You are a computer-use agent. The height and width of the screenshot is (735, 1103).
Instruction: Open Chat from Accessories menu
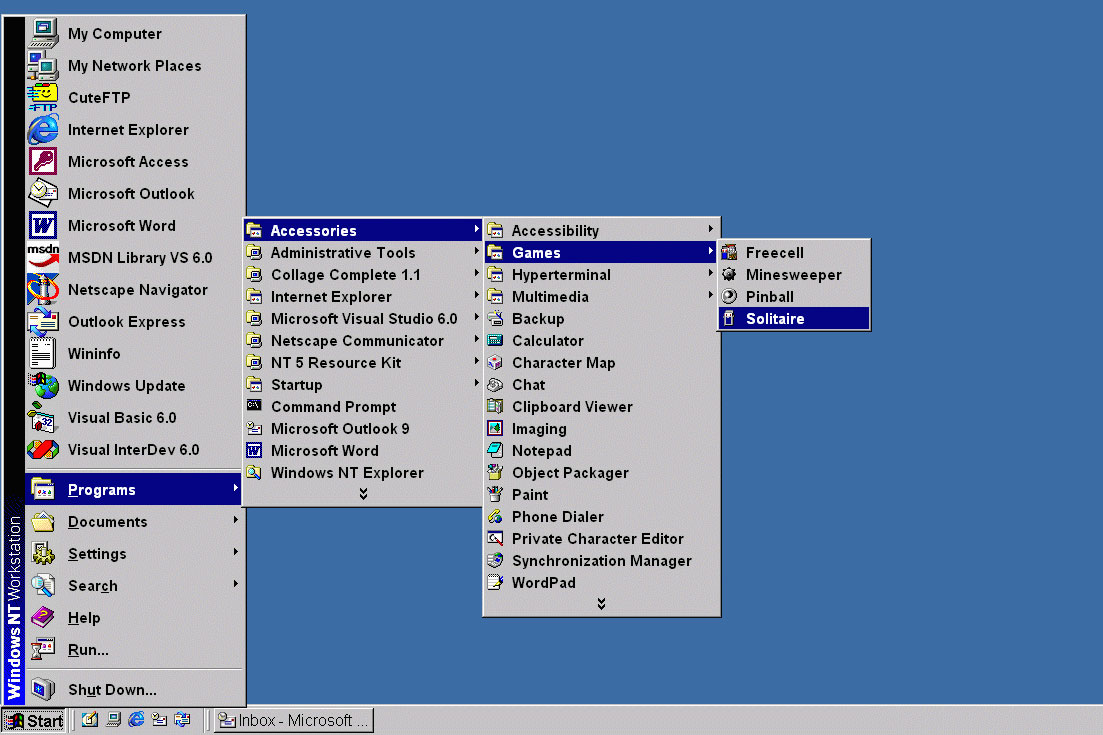(601, 385)
